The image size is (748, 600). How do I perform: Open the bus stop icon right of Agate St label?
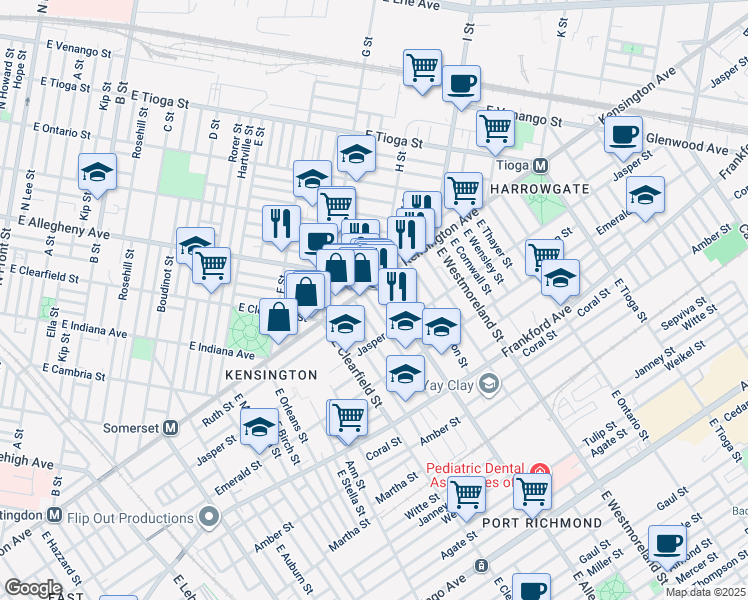tap(481, 566)
